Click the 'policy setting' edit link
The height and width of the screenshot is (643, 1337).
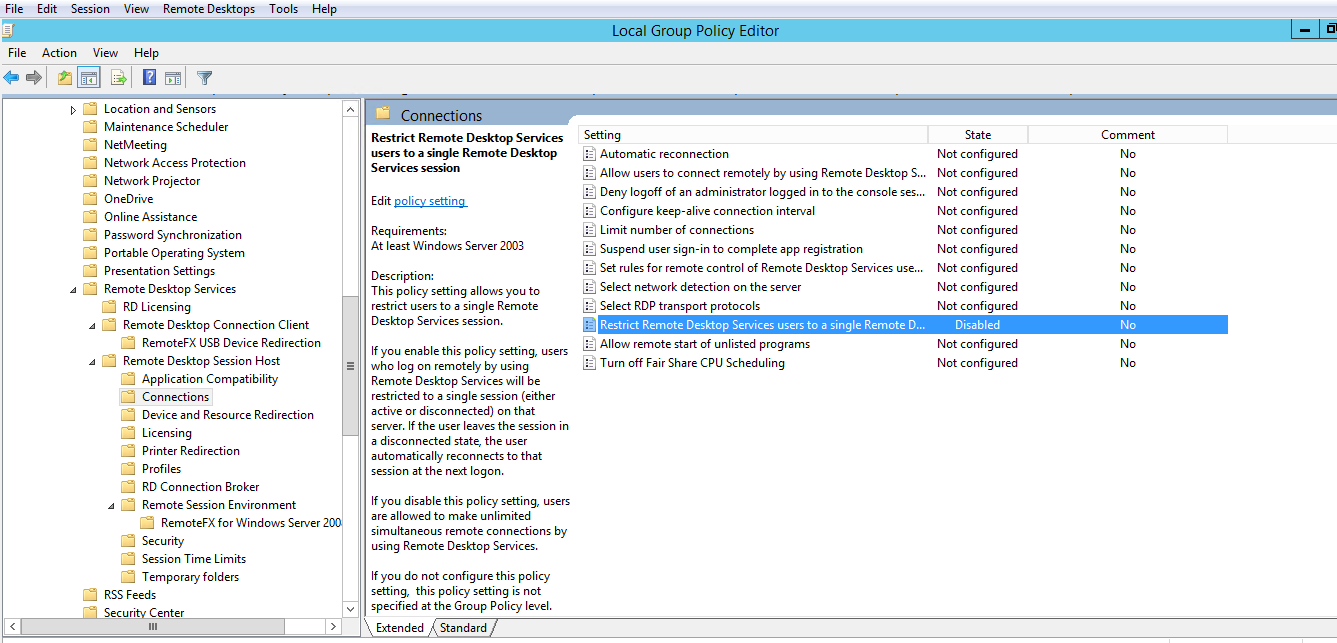click(430, 201)
